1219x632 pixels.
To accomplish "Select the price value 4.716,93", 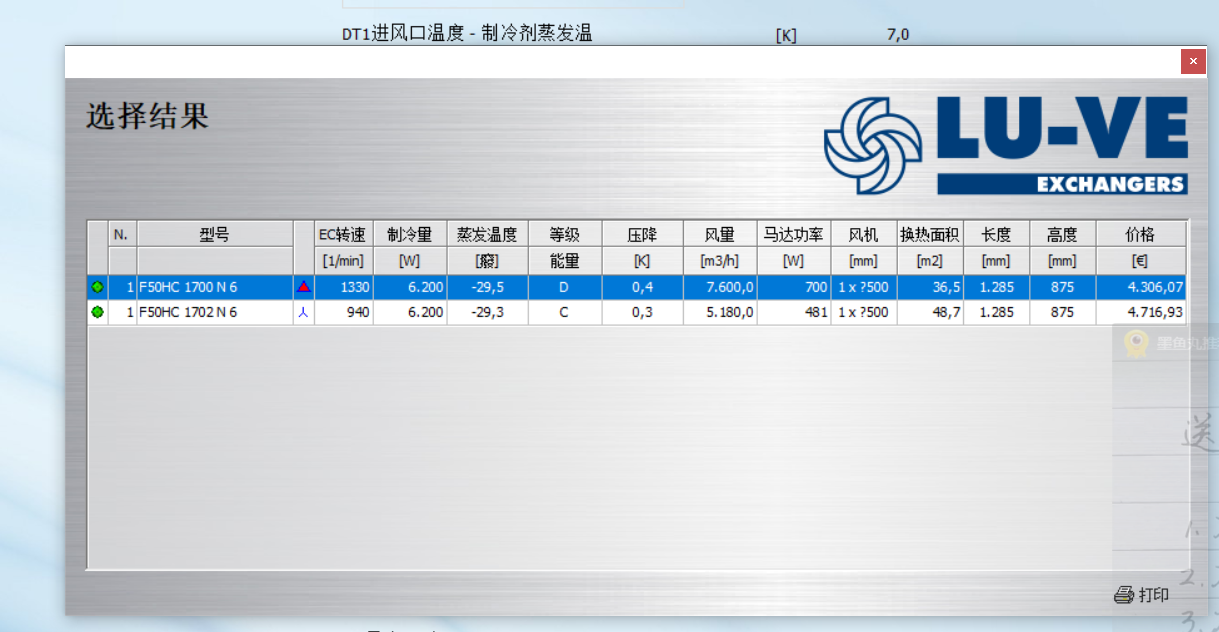I will coord(1141,312).
